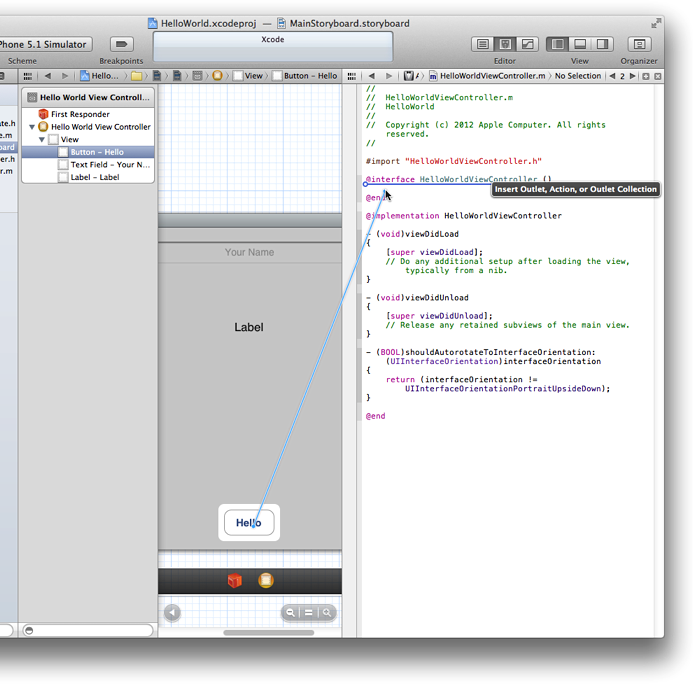Image resolution: width=693 pixels, height=684 pixels.
Task: Click the Hello button on the canvas
Action: click(x=249, y=523)
